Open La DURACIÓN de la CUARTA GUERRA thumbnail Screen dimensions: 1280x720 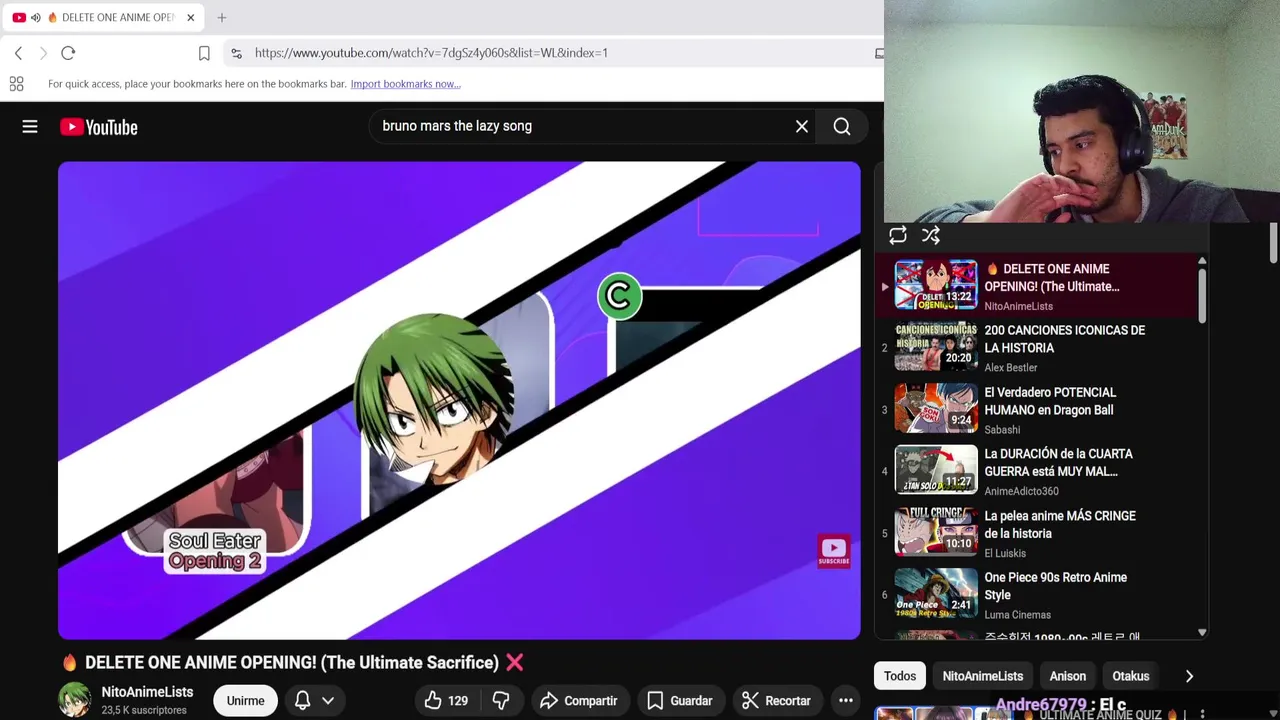click(x=936, y=470)
